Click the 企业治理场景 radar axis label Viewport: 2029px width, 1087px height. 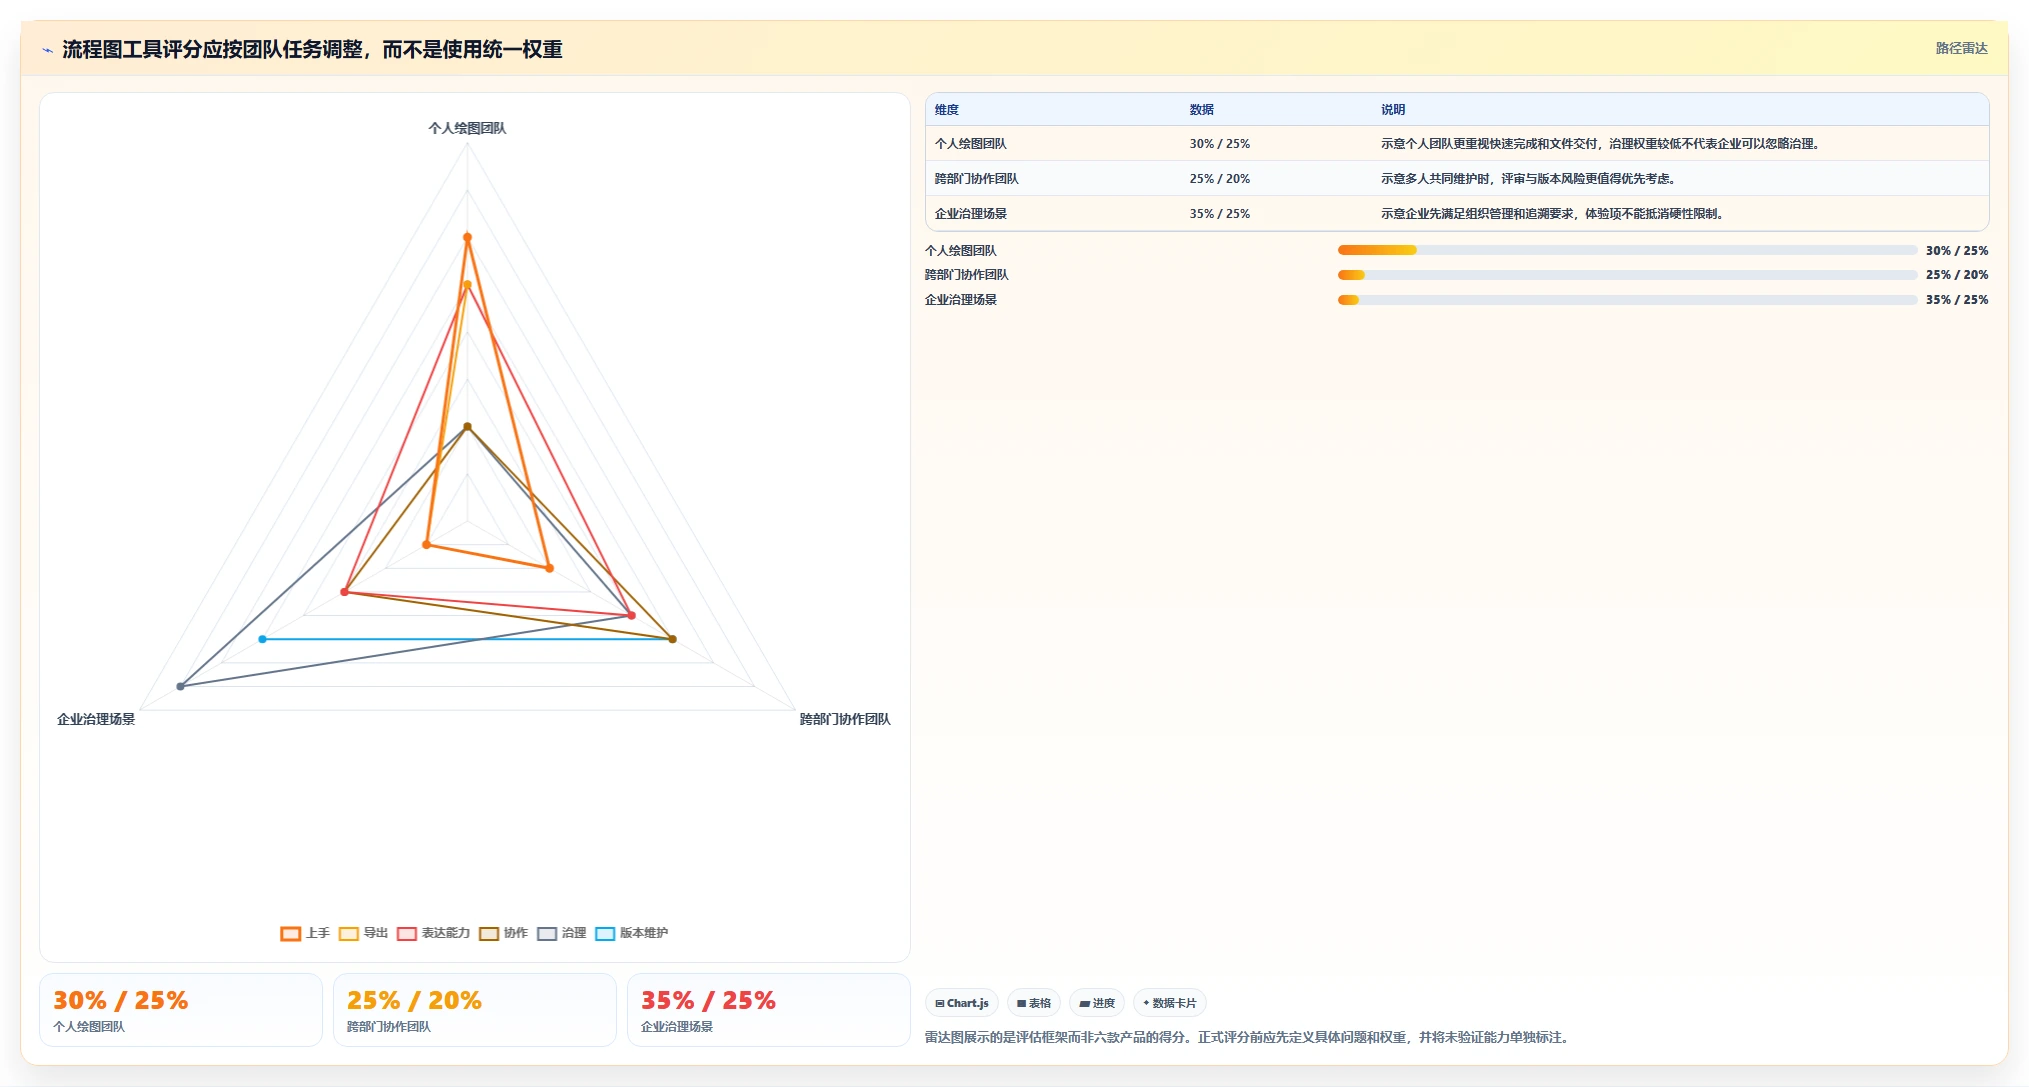click(x=96, y=719)
